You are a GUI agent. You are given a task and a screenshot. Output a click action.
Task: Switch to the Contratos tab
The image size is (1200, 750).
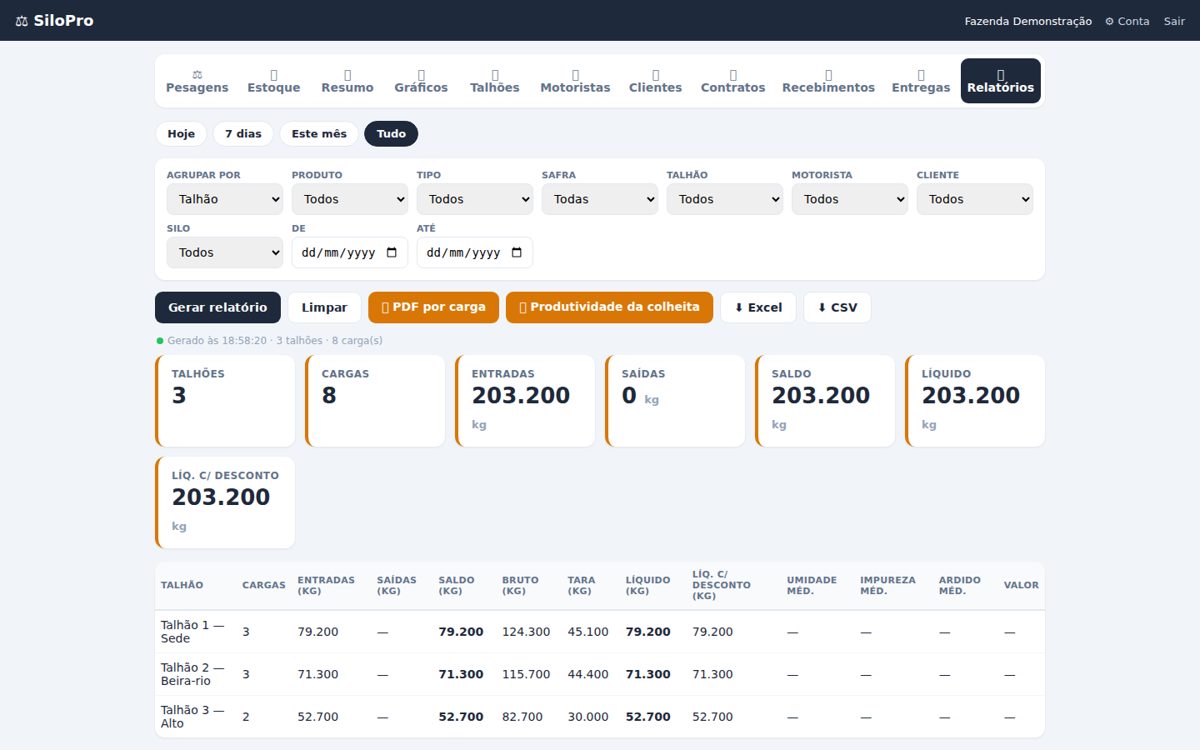733,81
